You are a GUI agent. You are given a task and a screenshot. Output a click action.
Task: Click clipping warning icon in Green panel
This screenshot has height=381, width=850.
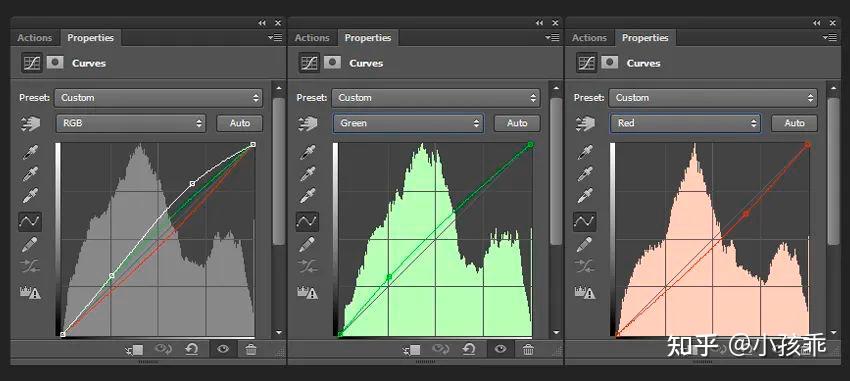click(x=307, y=292)
